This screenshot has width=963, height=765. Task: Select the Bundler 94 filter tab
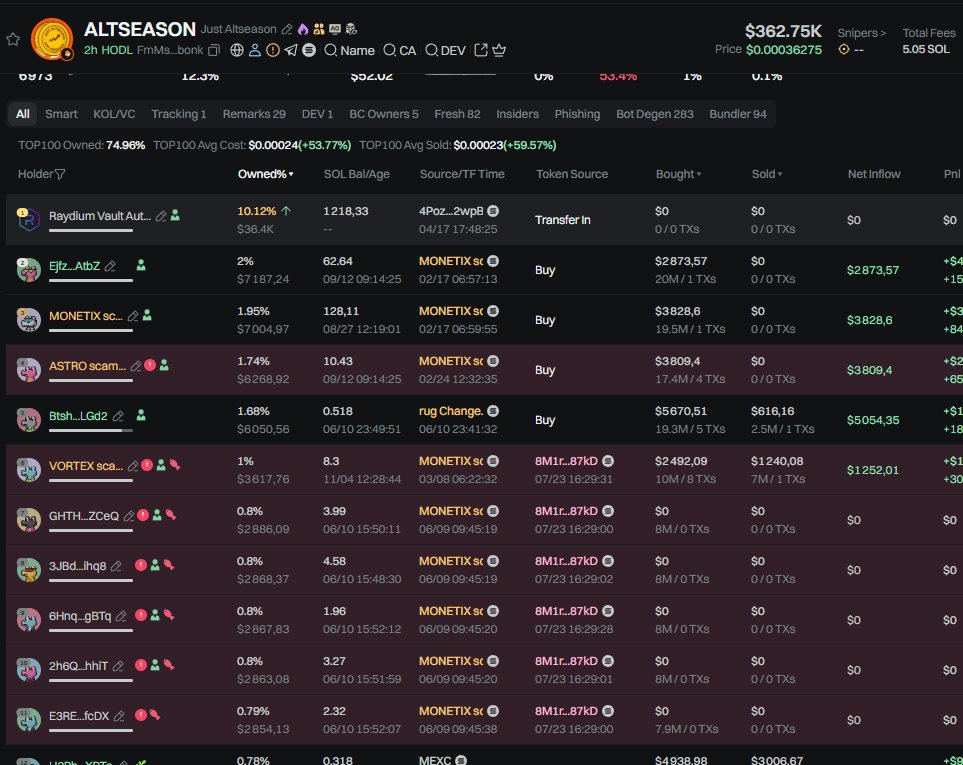[x=737, y=114]
